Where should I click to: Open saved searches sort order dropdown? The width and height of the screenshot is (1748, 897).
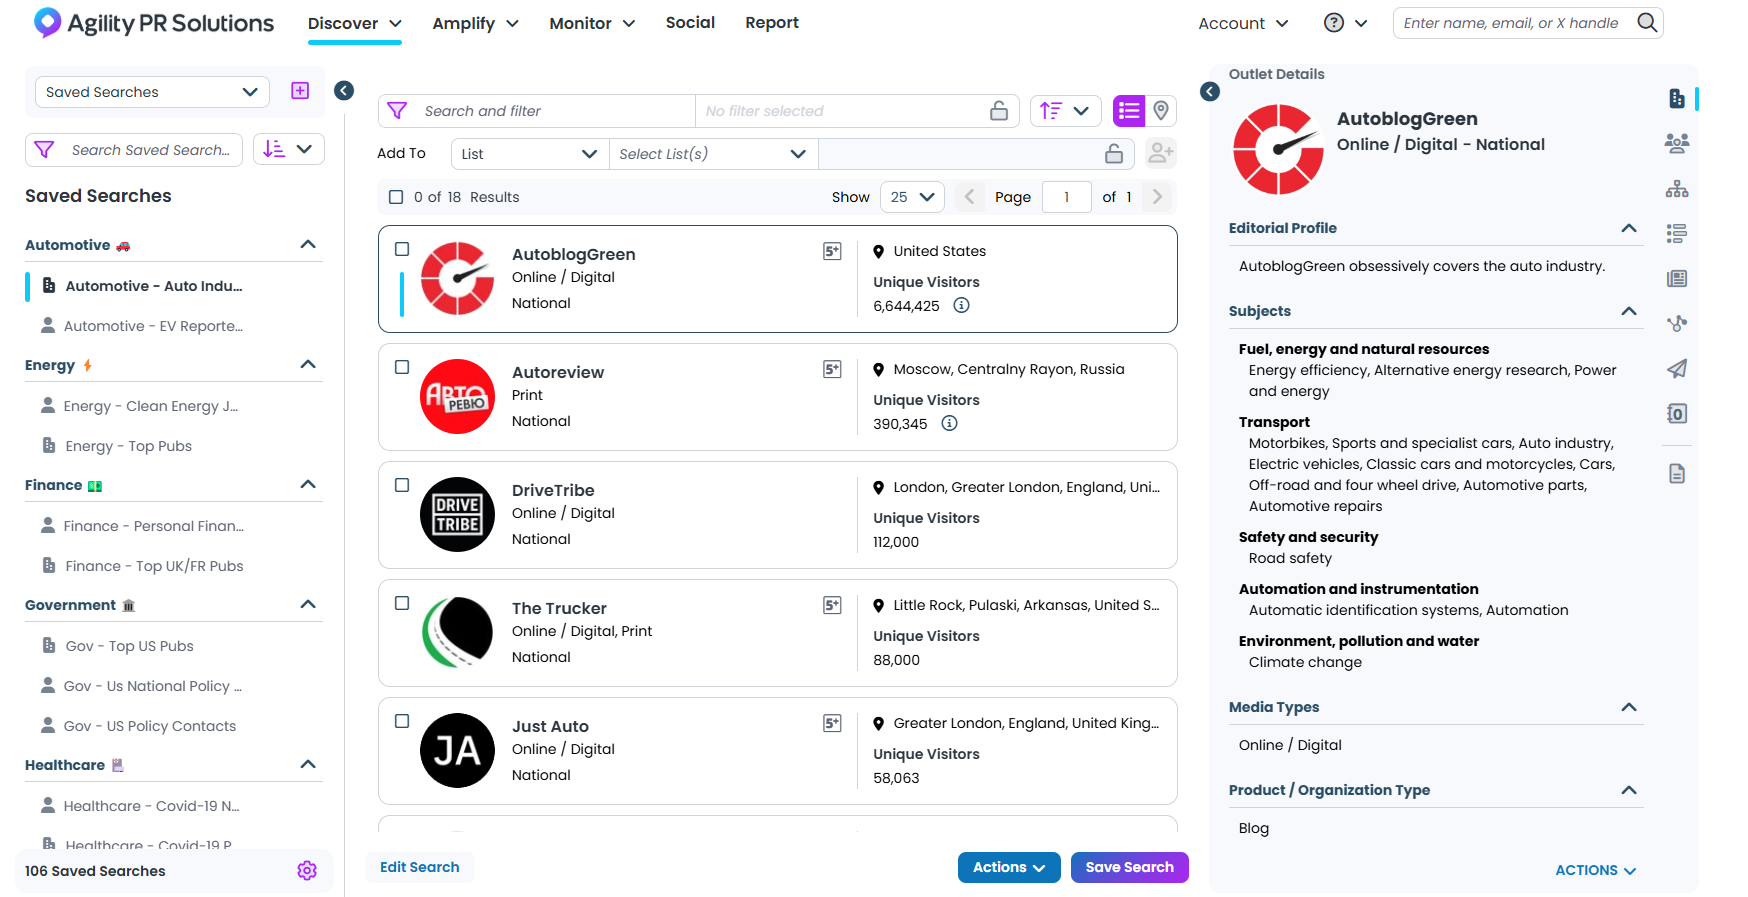coord(288,149)
